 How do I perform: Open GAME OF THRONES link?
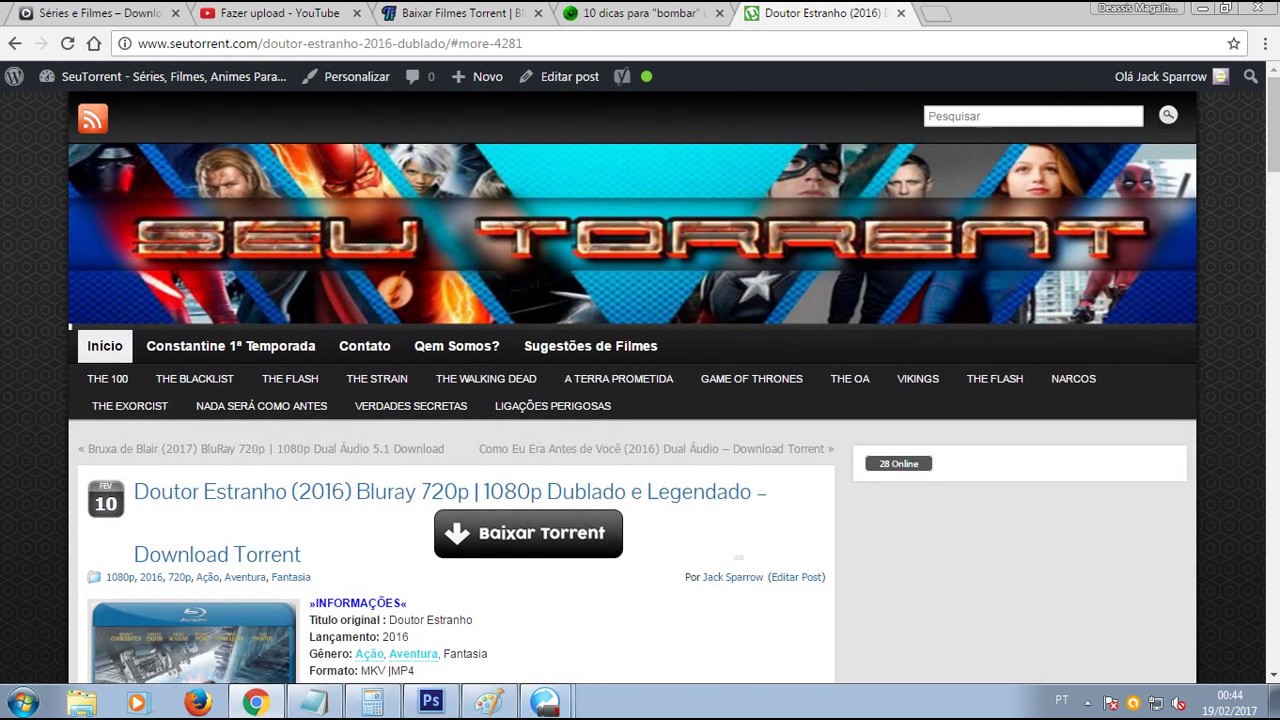click(752, 379)
